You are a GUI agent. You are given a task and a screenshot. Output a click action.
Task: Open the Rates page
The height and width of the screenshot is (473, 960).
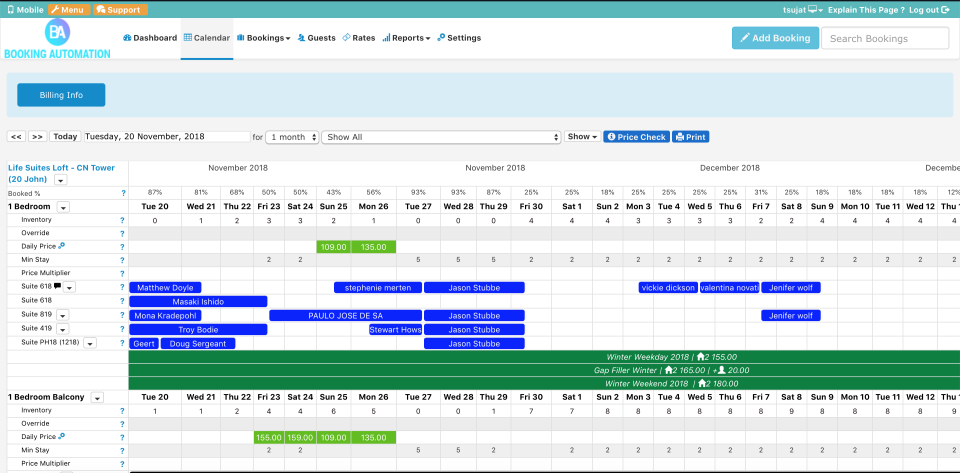click(359, 38)
